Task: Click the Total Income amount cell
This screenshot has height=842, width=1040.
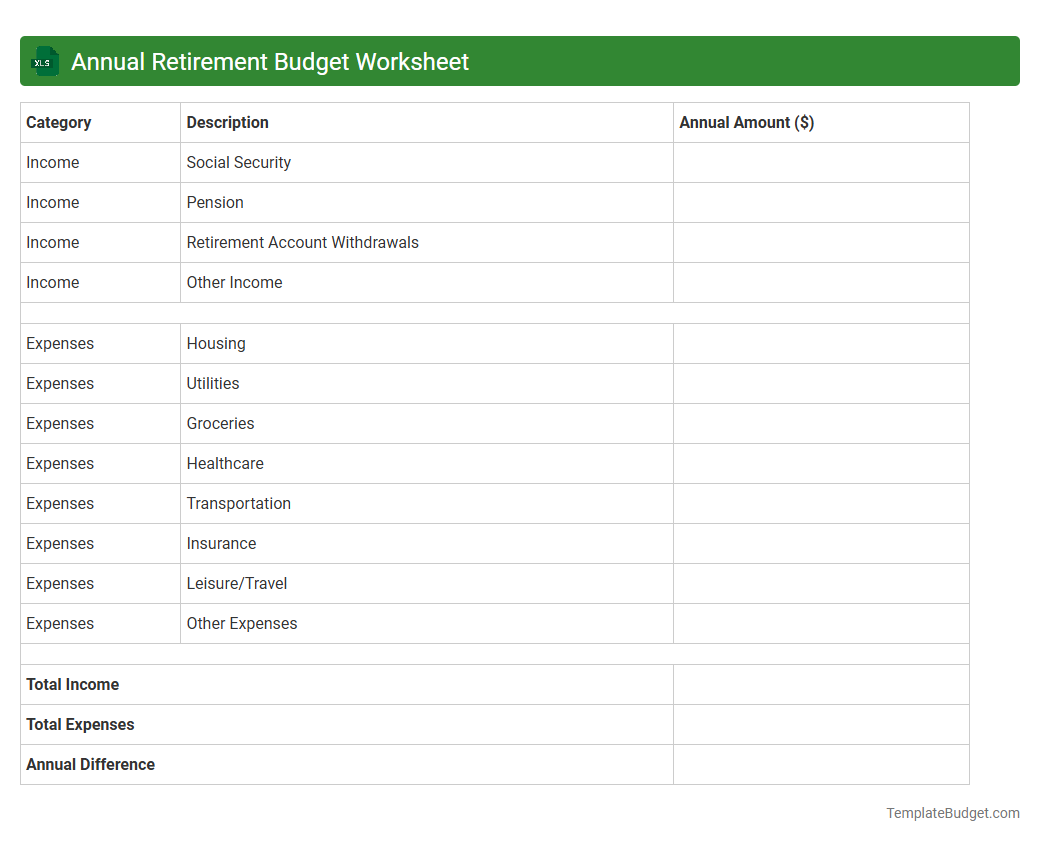Action: 820,684
